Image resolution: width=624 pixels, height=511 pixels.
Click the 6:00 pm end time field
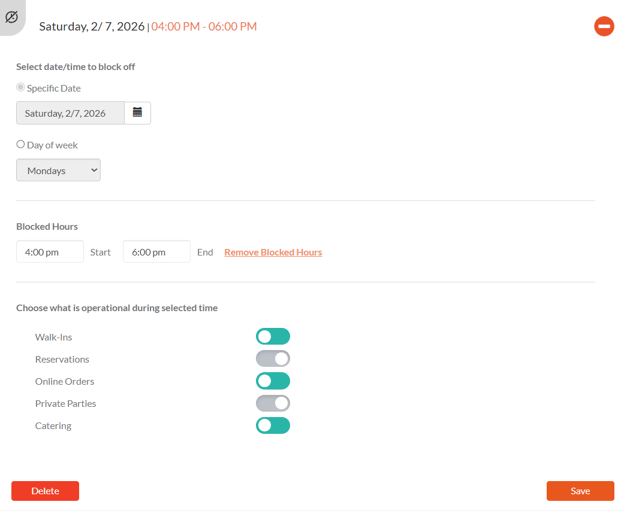156,252
